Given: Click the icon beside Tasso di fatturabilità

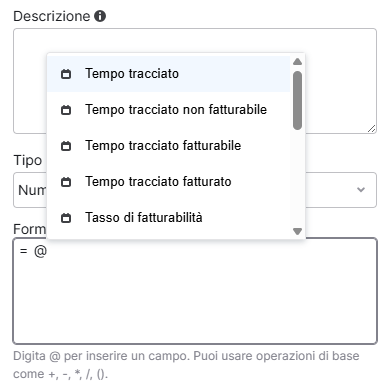Looking at the screenshot, I should coord(66,218).
